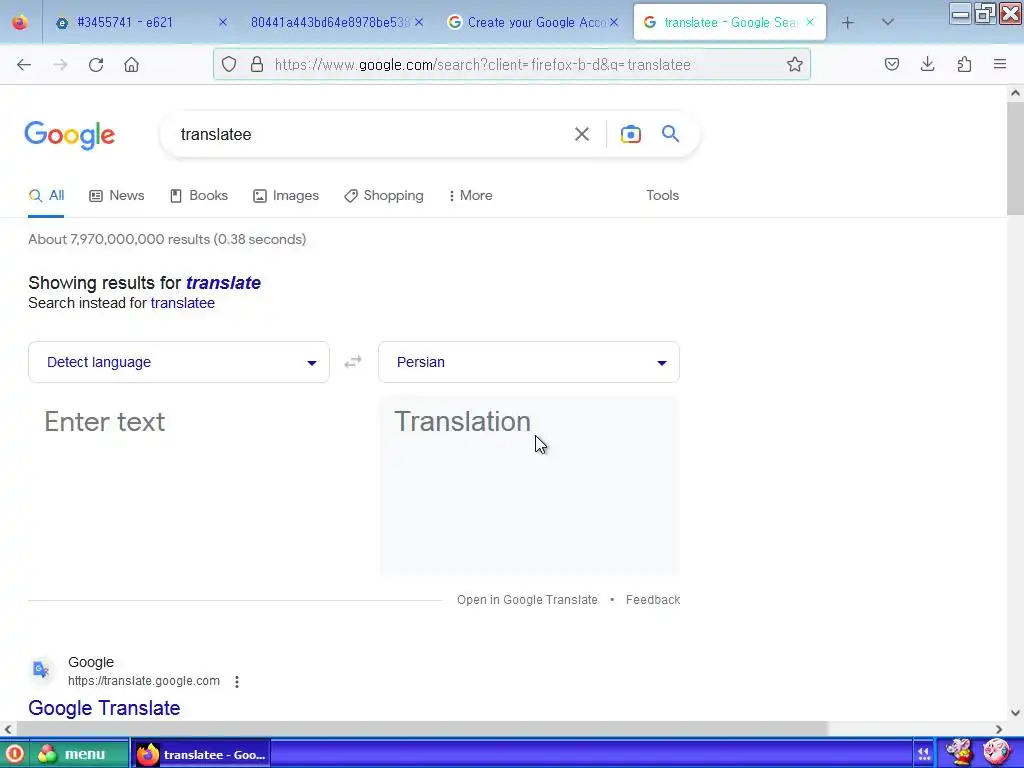
Task: Close the translatee Google Search tab
Action: coord(810,22)
